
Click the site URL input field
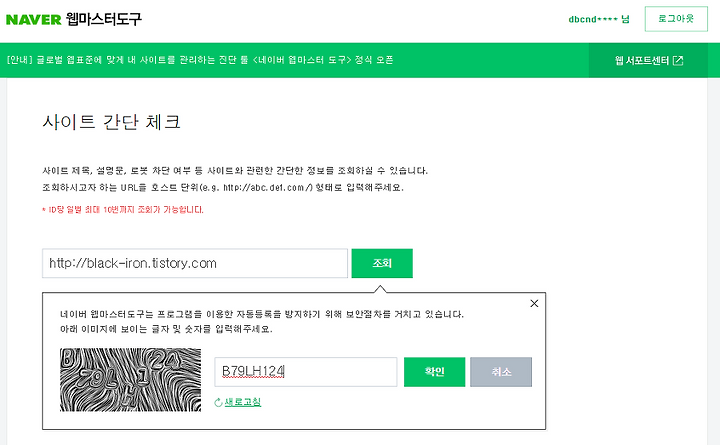click(195, 263)
